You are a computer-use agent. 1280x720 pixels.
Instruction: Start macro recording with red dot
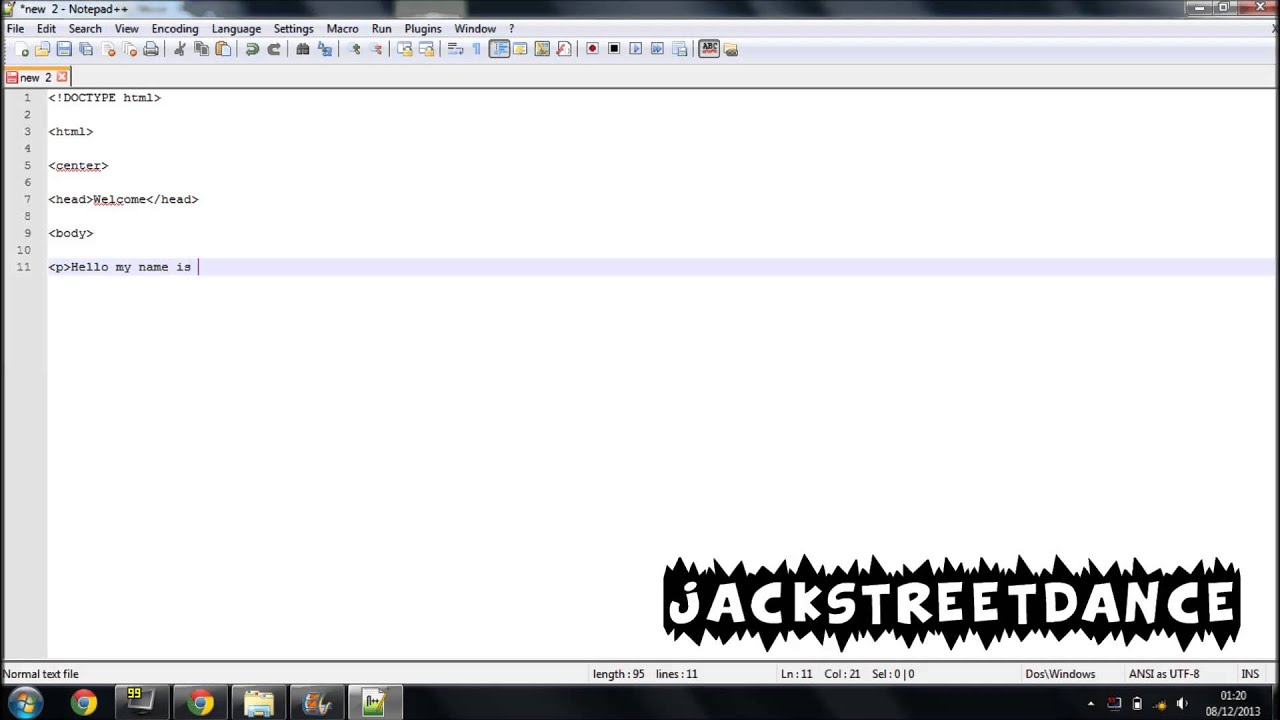point(592,49)
